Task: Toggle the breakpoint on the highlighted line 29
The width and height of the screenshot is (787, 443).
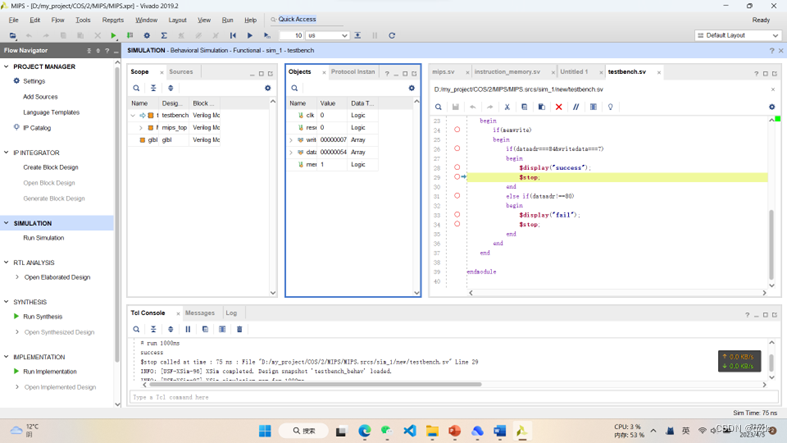Action: (x=457, y=177)
